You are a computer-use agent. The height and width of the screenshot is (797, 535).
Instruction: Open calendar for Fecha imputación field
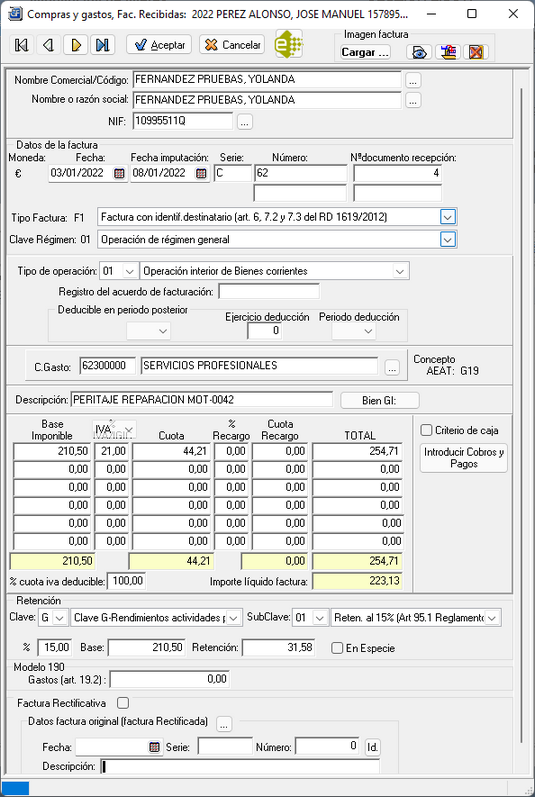(202, 173)
